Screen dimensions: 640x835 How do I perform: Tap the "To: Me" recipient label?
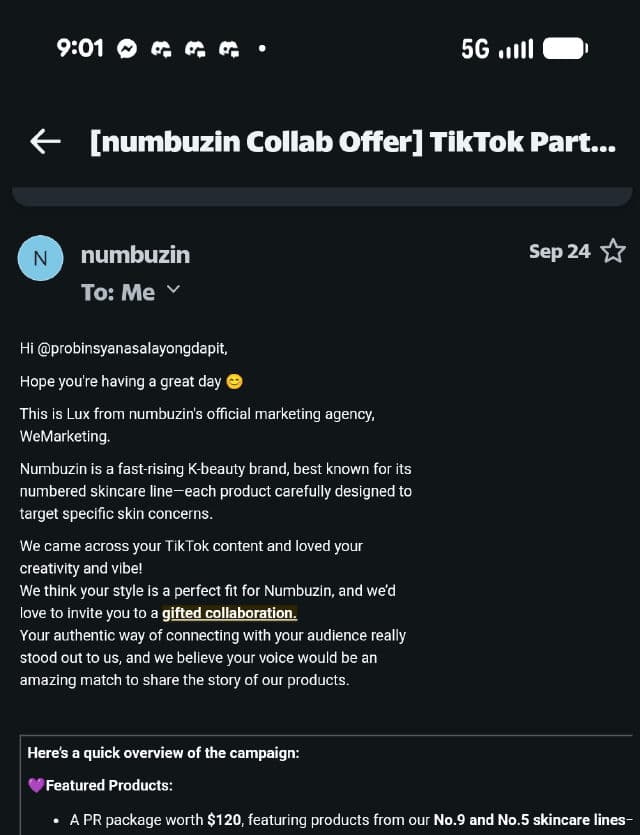(118, 292)
